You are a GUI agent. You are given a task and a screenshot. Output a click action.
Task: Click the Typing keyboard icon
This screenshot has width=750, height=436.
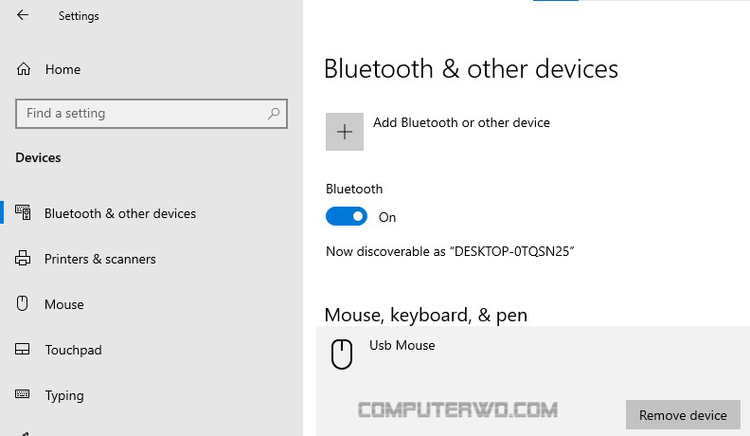(24, 395)
